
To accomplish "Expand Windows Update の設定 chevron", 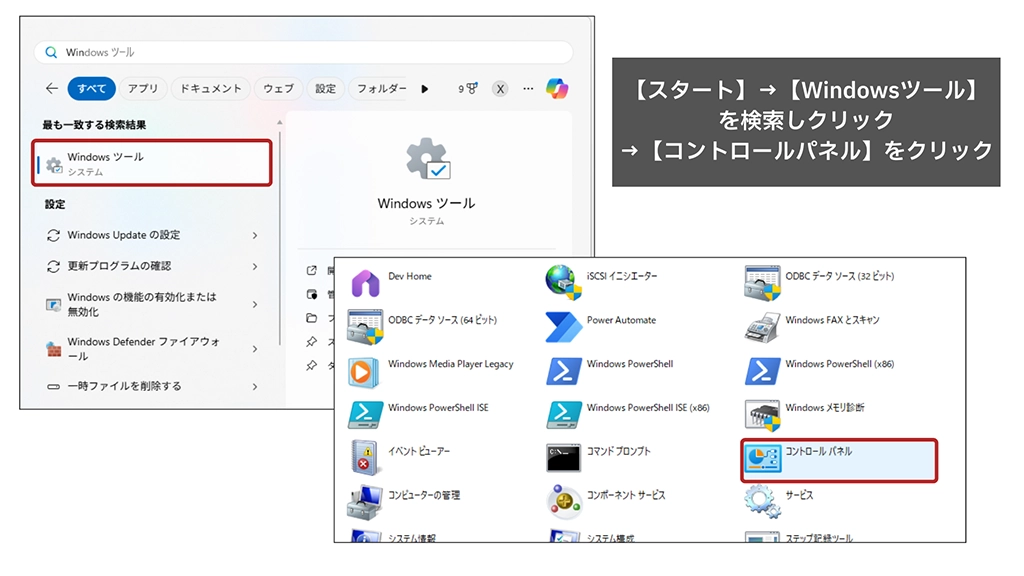I will click(x=255, y=235).
